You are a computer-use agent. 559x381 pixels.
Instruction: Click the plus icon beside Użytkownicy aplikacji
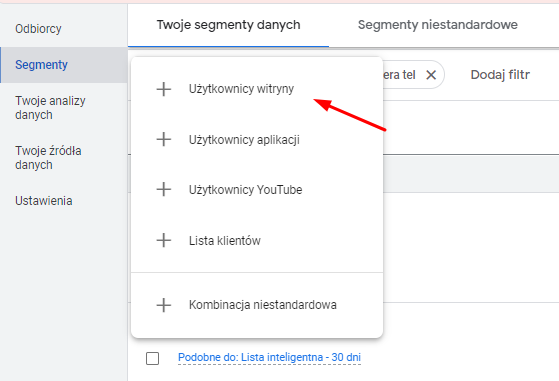click(x=164, y=139)
